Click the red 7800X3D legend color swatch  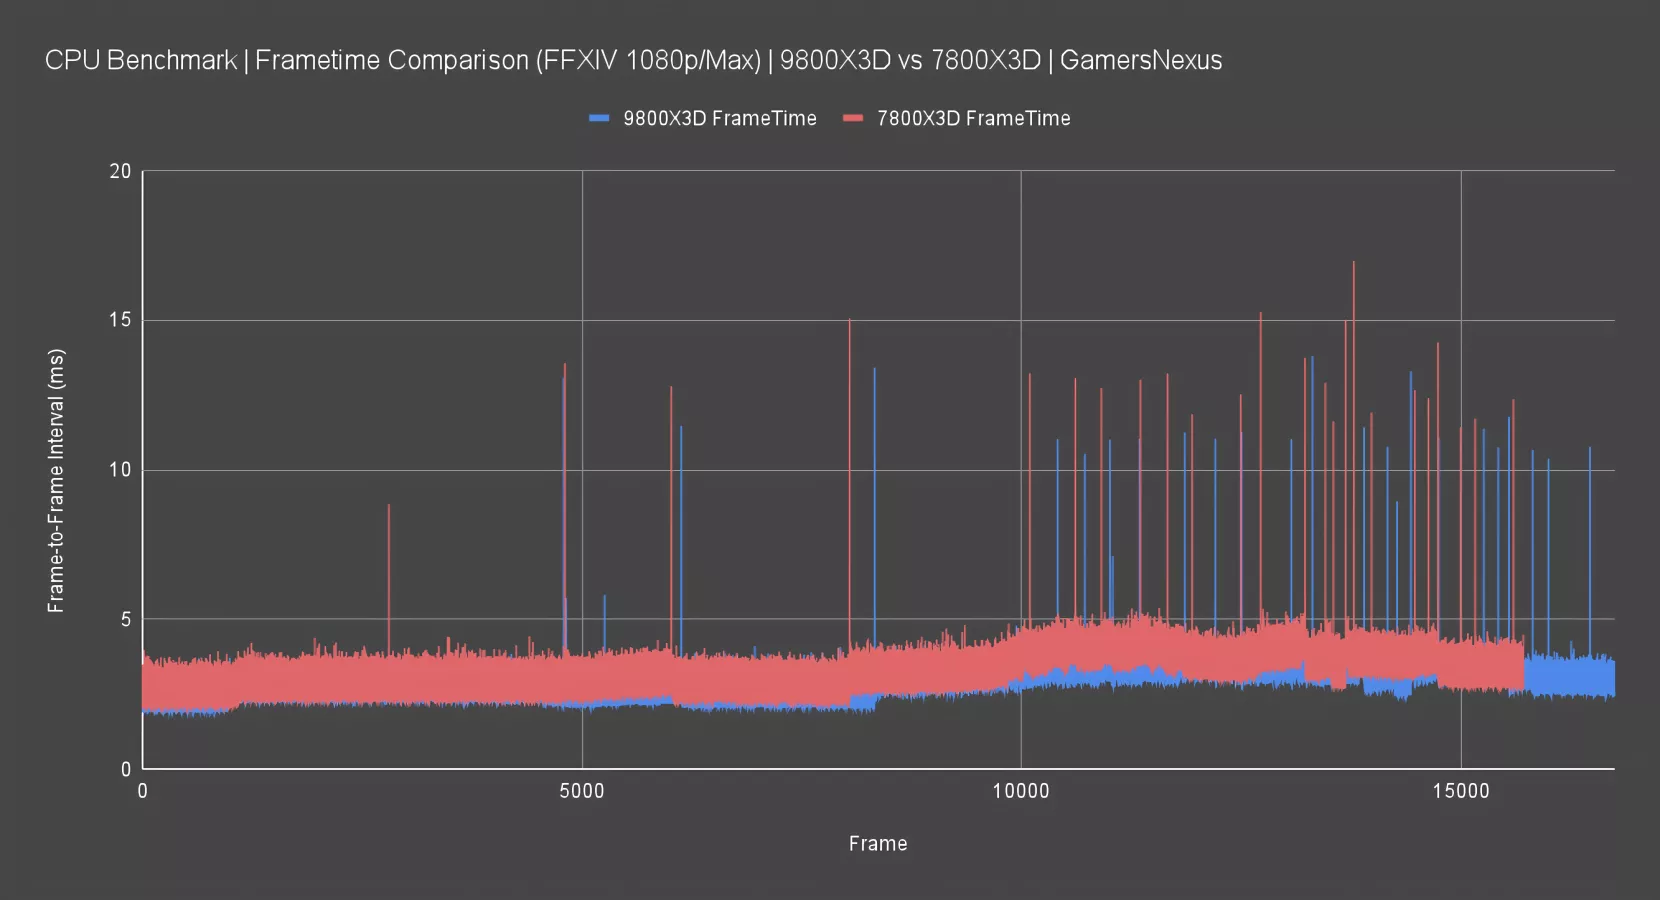coord(853,119)
